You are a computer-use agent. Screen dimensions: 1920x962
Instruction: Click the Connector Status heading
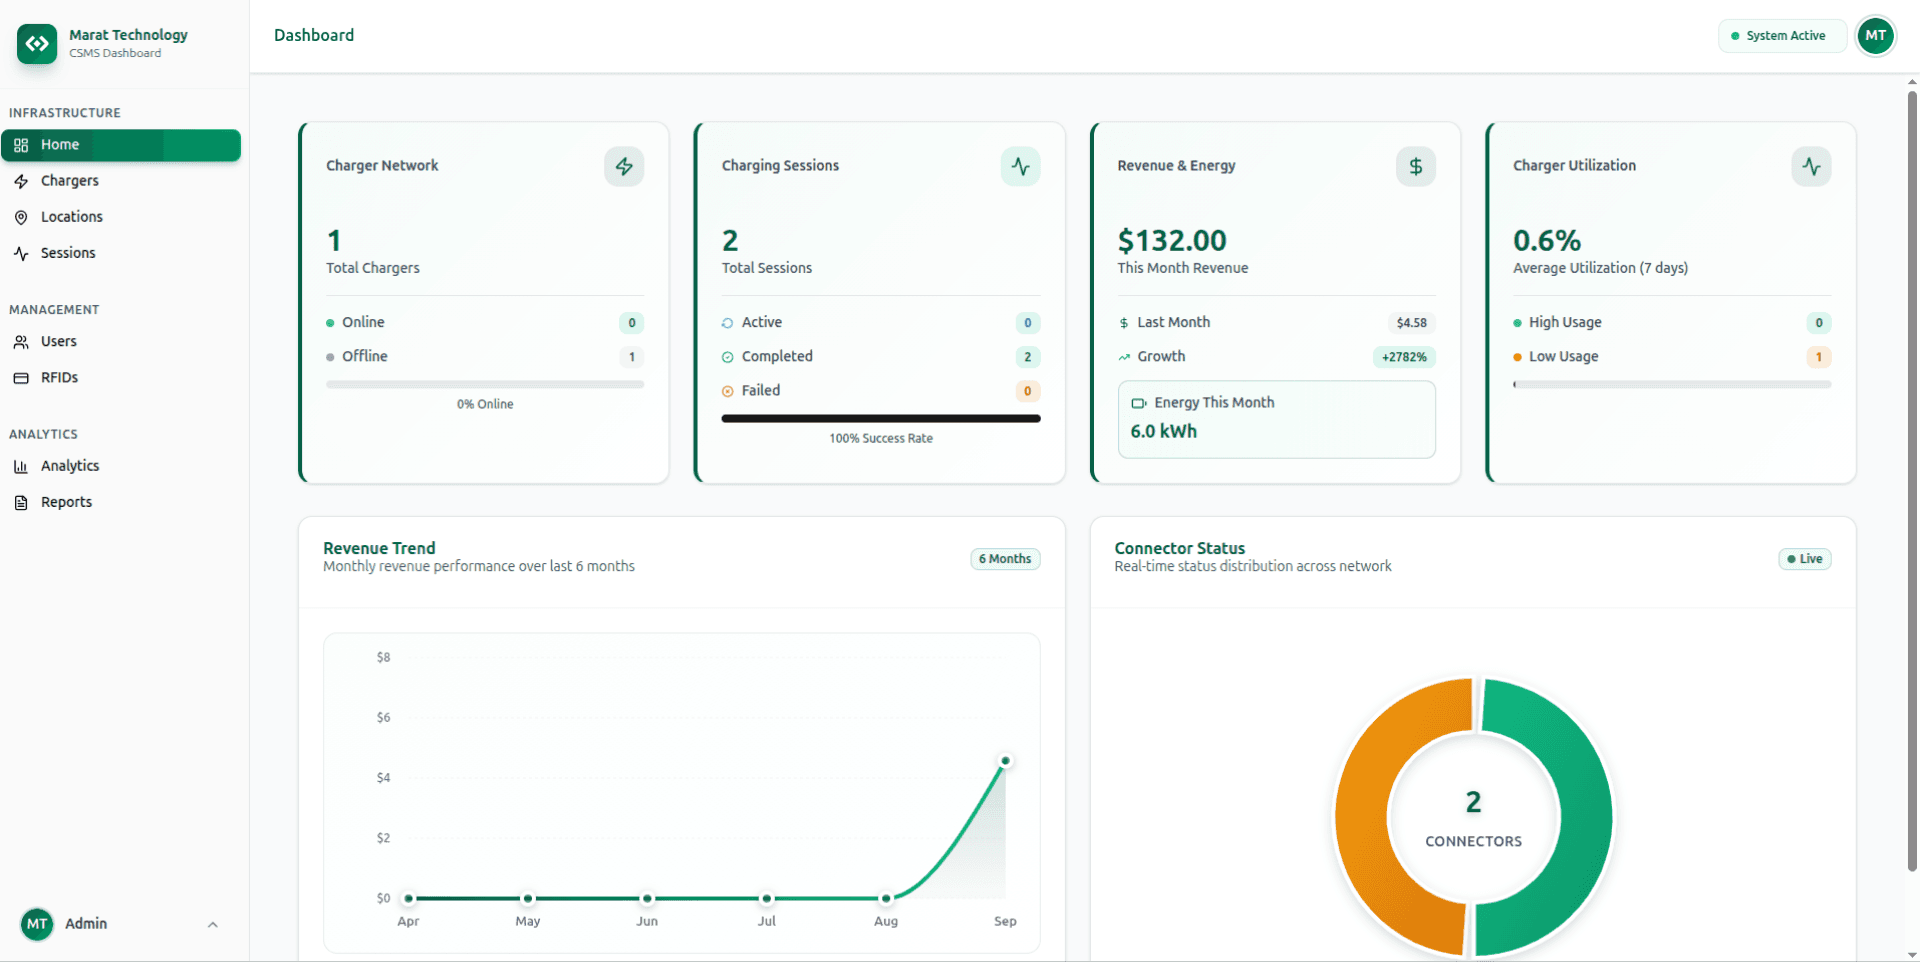click(x=1180, y=548)
